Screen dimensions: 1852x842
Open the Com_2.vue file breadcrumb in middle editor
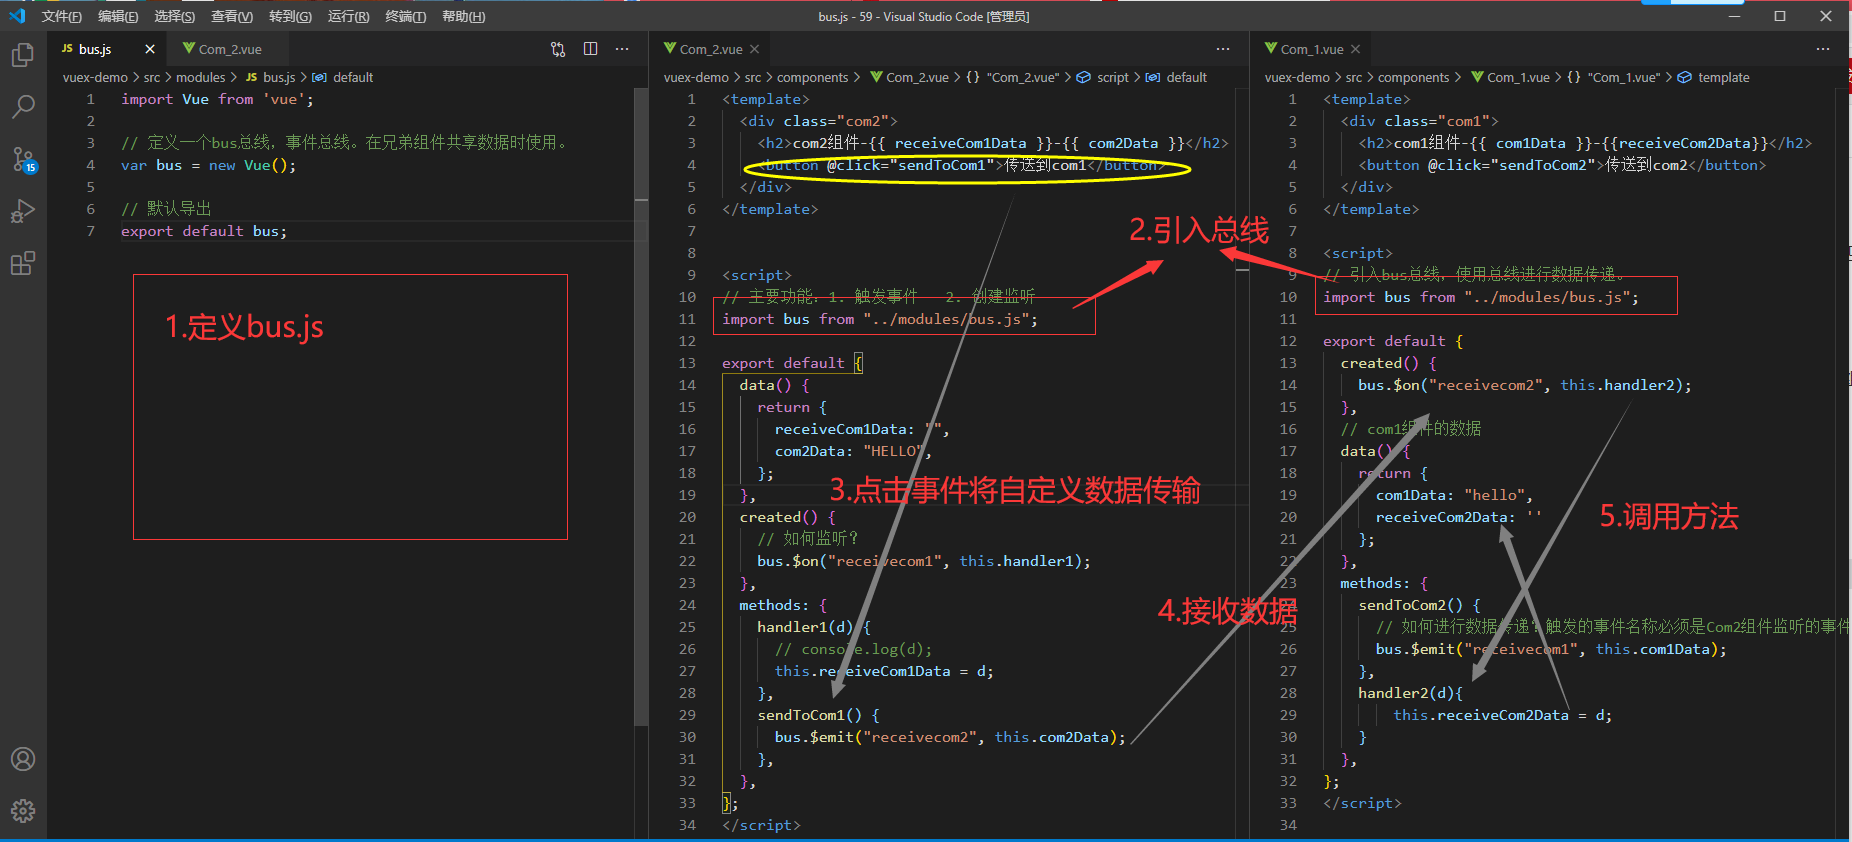coord(910,77)
